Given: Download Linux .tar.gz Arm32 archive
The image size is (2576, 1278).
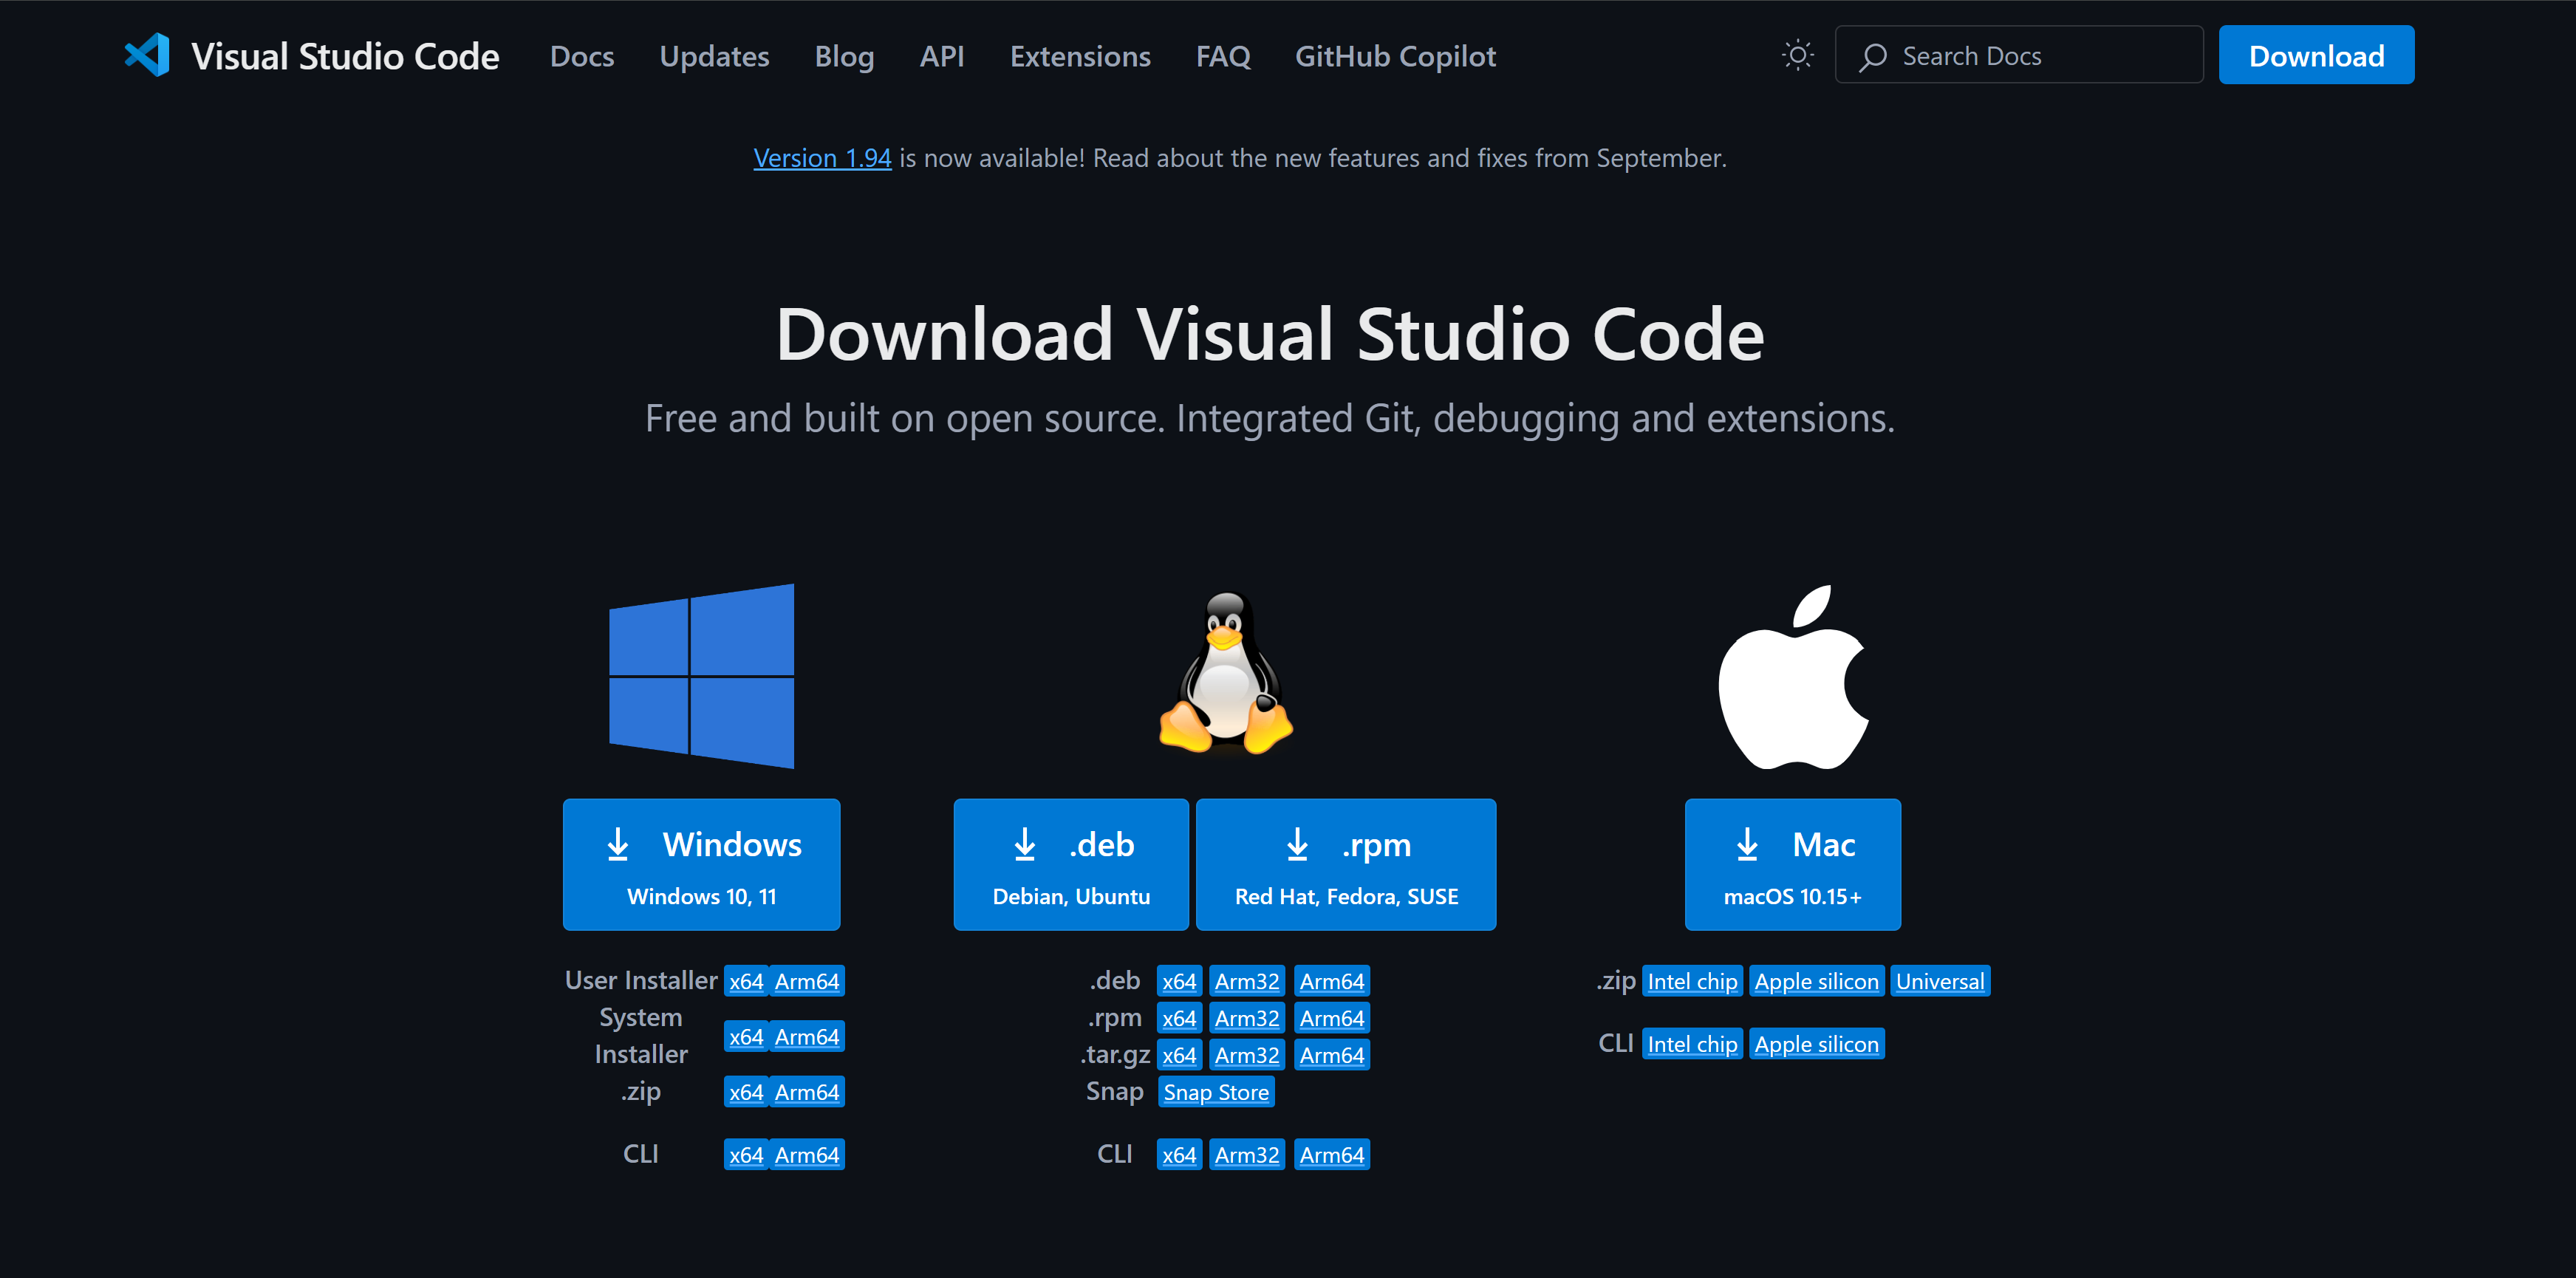Looking at the screenshot, I should [x=1247, y=1055].
